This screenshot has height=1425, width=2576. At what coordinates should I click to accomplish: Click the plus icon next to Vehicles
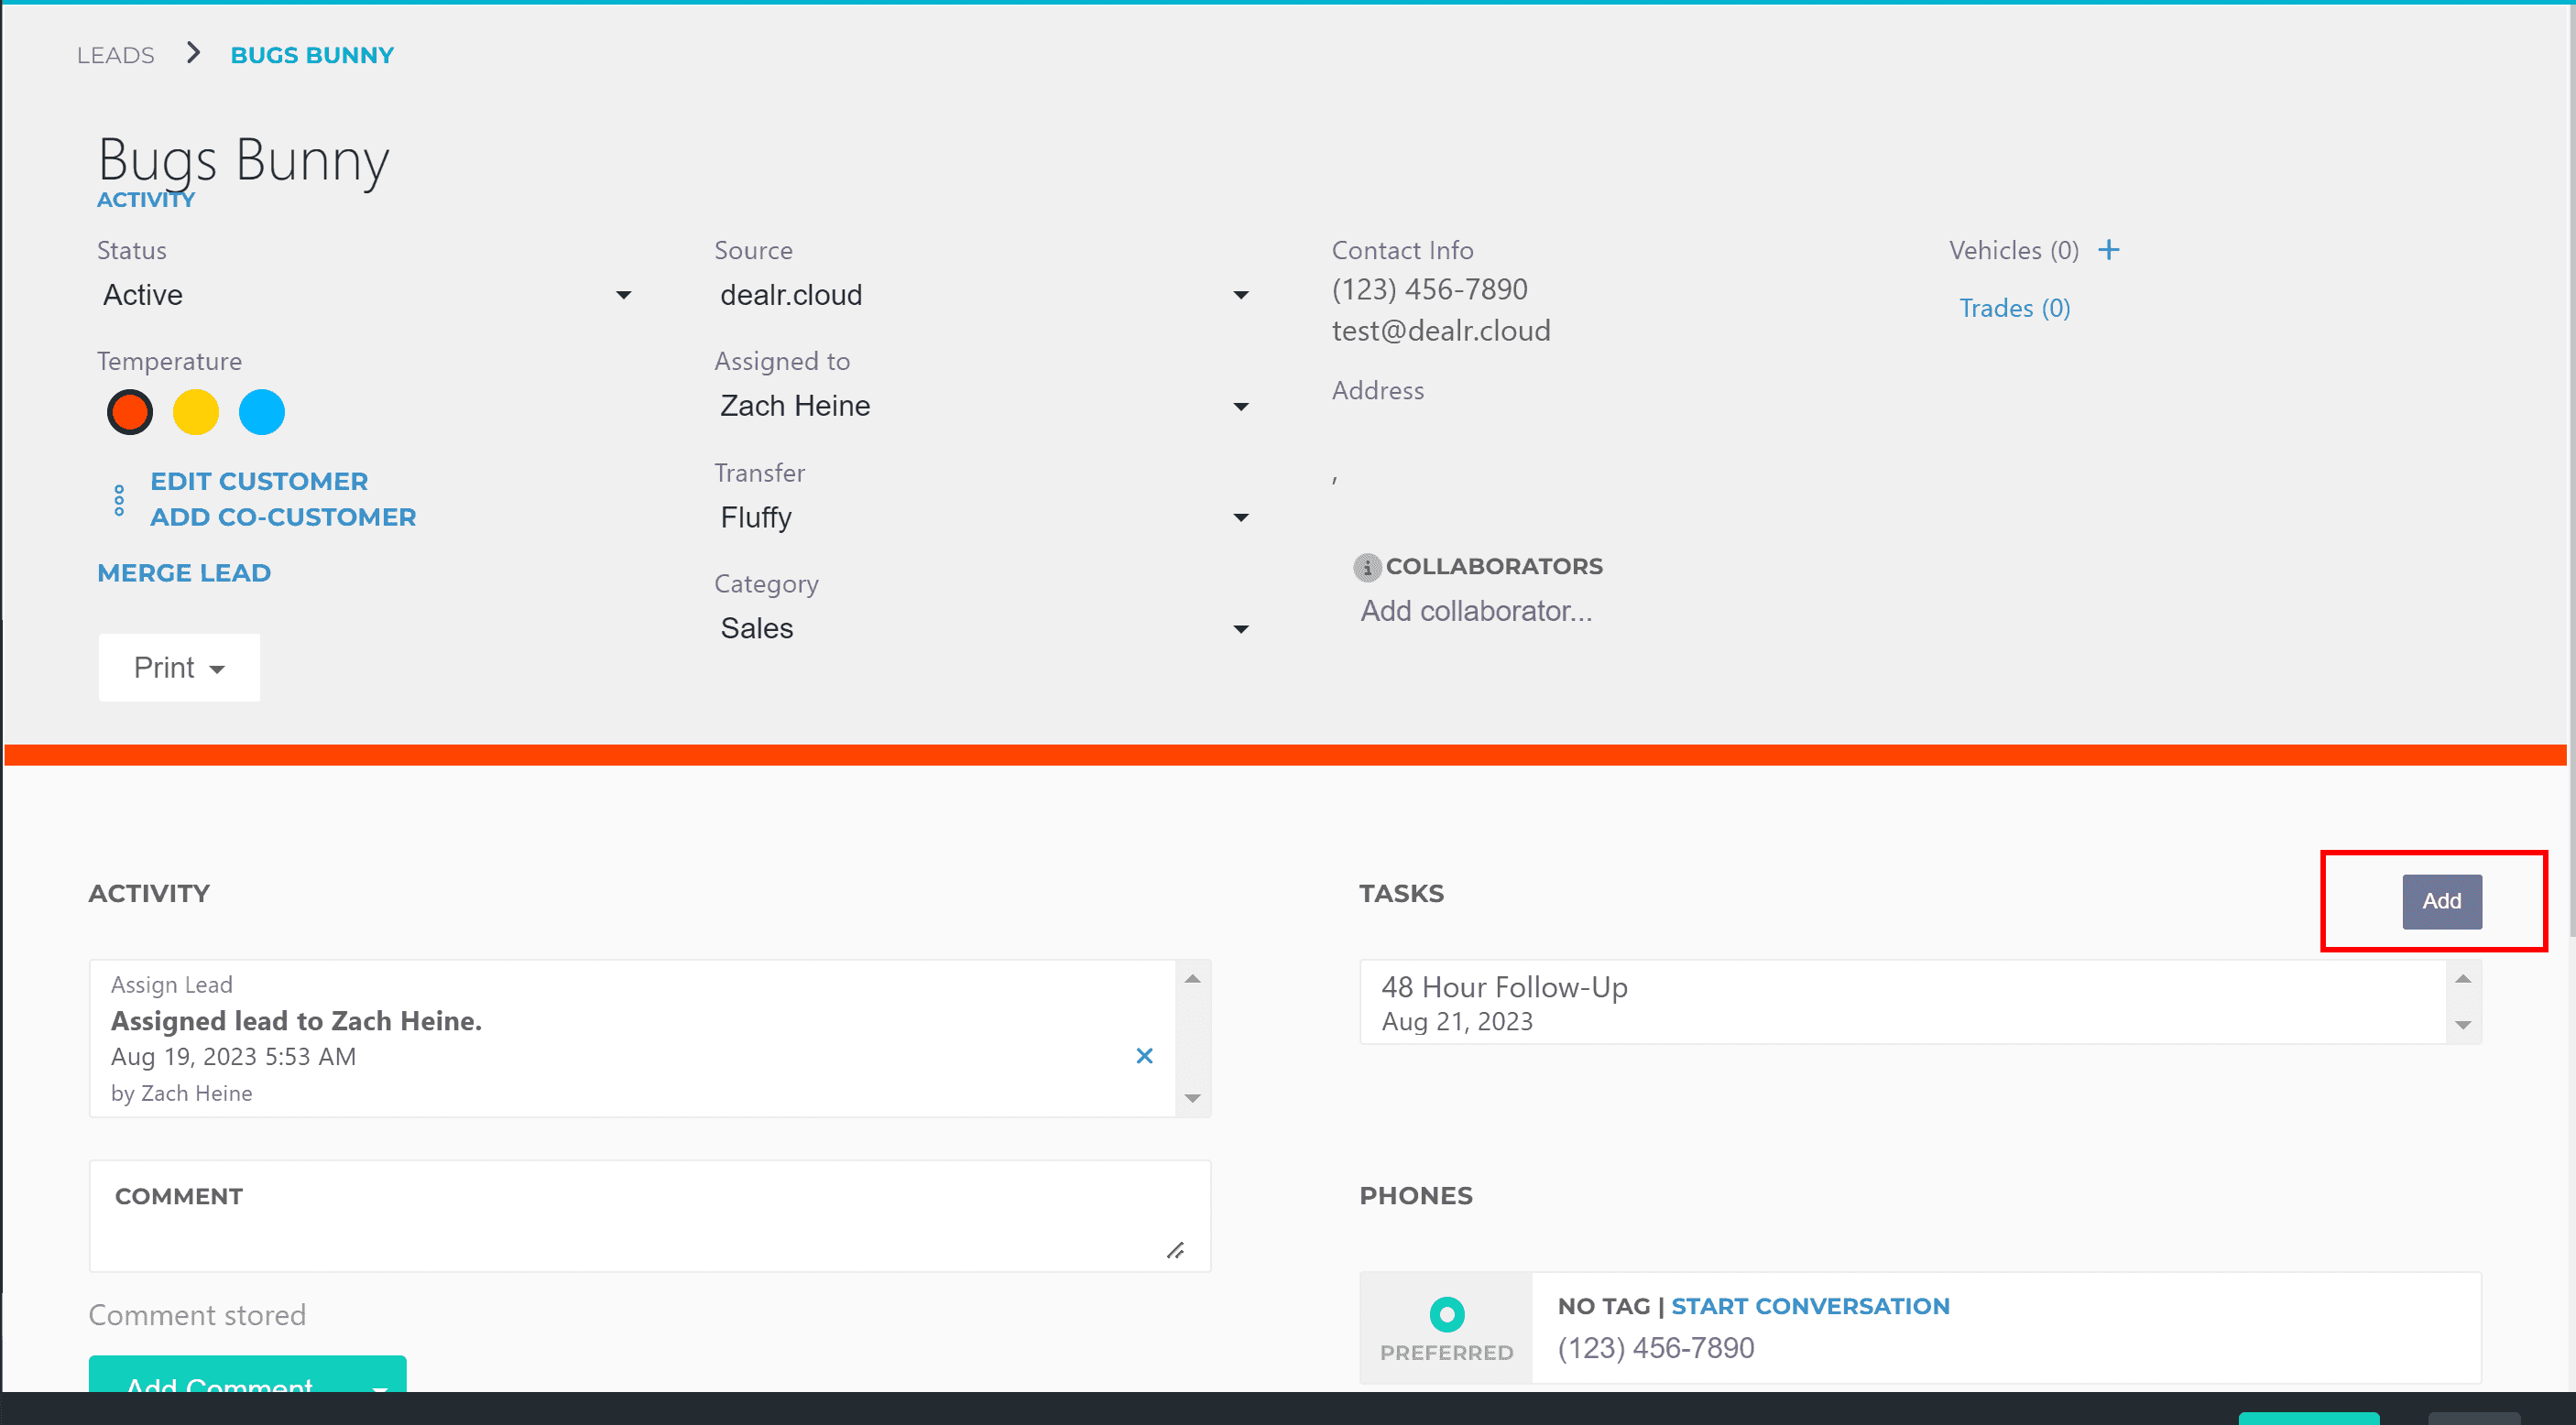2108,250
